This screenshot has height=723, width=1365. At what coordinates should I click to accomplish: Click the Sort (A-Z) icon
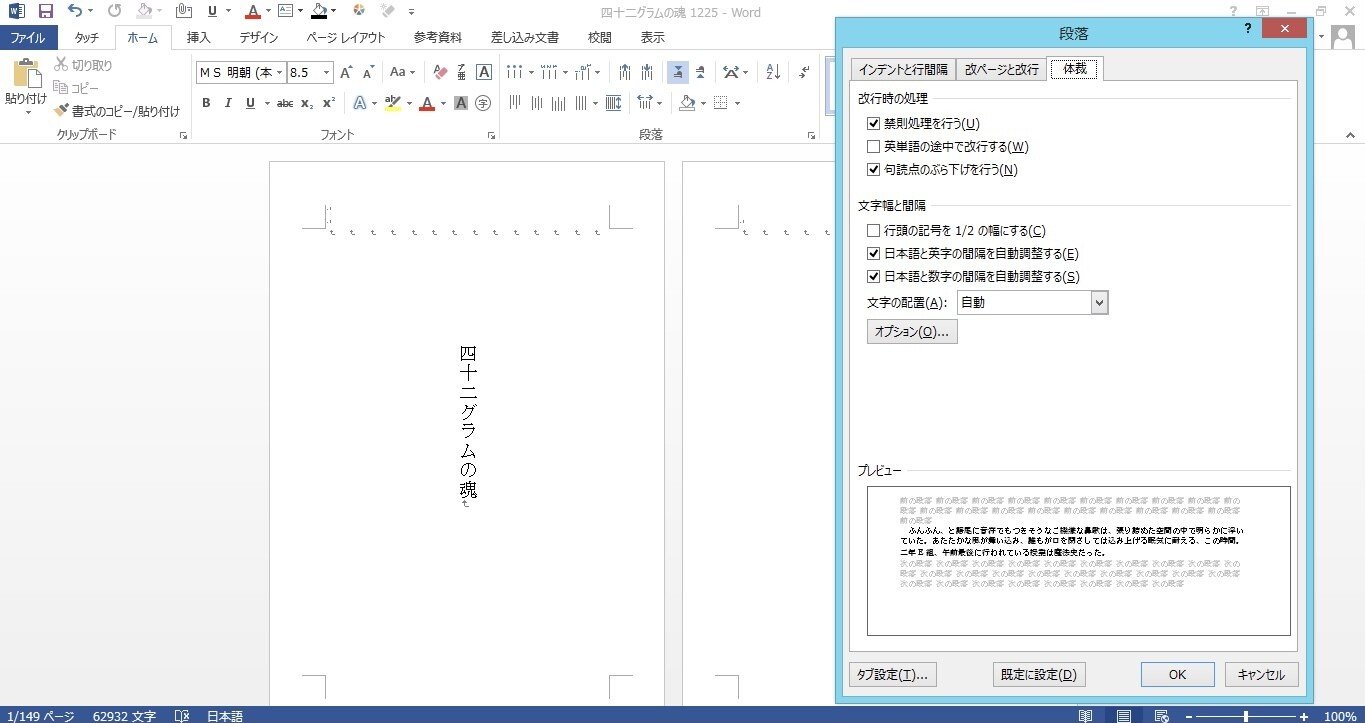tap(773, 72)
